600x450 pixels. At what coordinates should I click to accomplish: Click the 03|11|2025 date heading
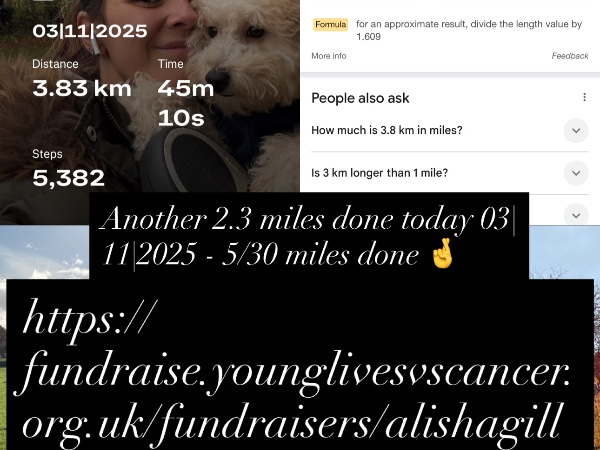tap(90, 31)
